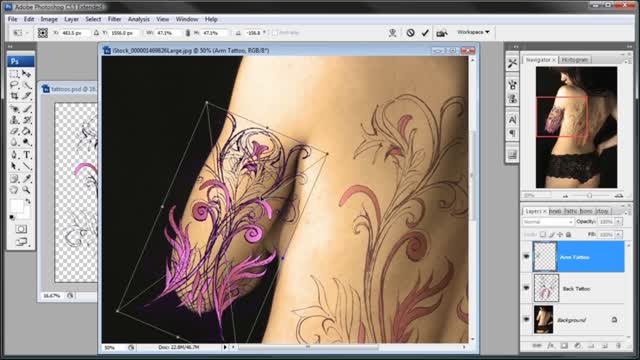Cancel the transform in options bar
Screen dimensions: 640x360
tap(411, 33)
